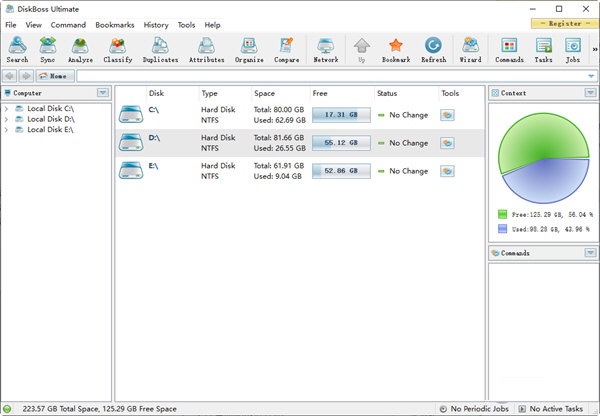Image resolution: width=600 pixels, height=416 pixels.
Task: Open the Command menu
Action: [x=68, y=25]
